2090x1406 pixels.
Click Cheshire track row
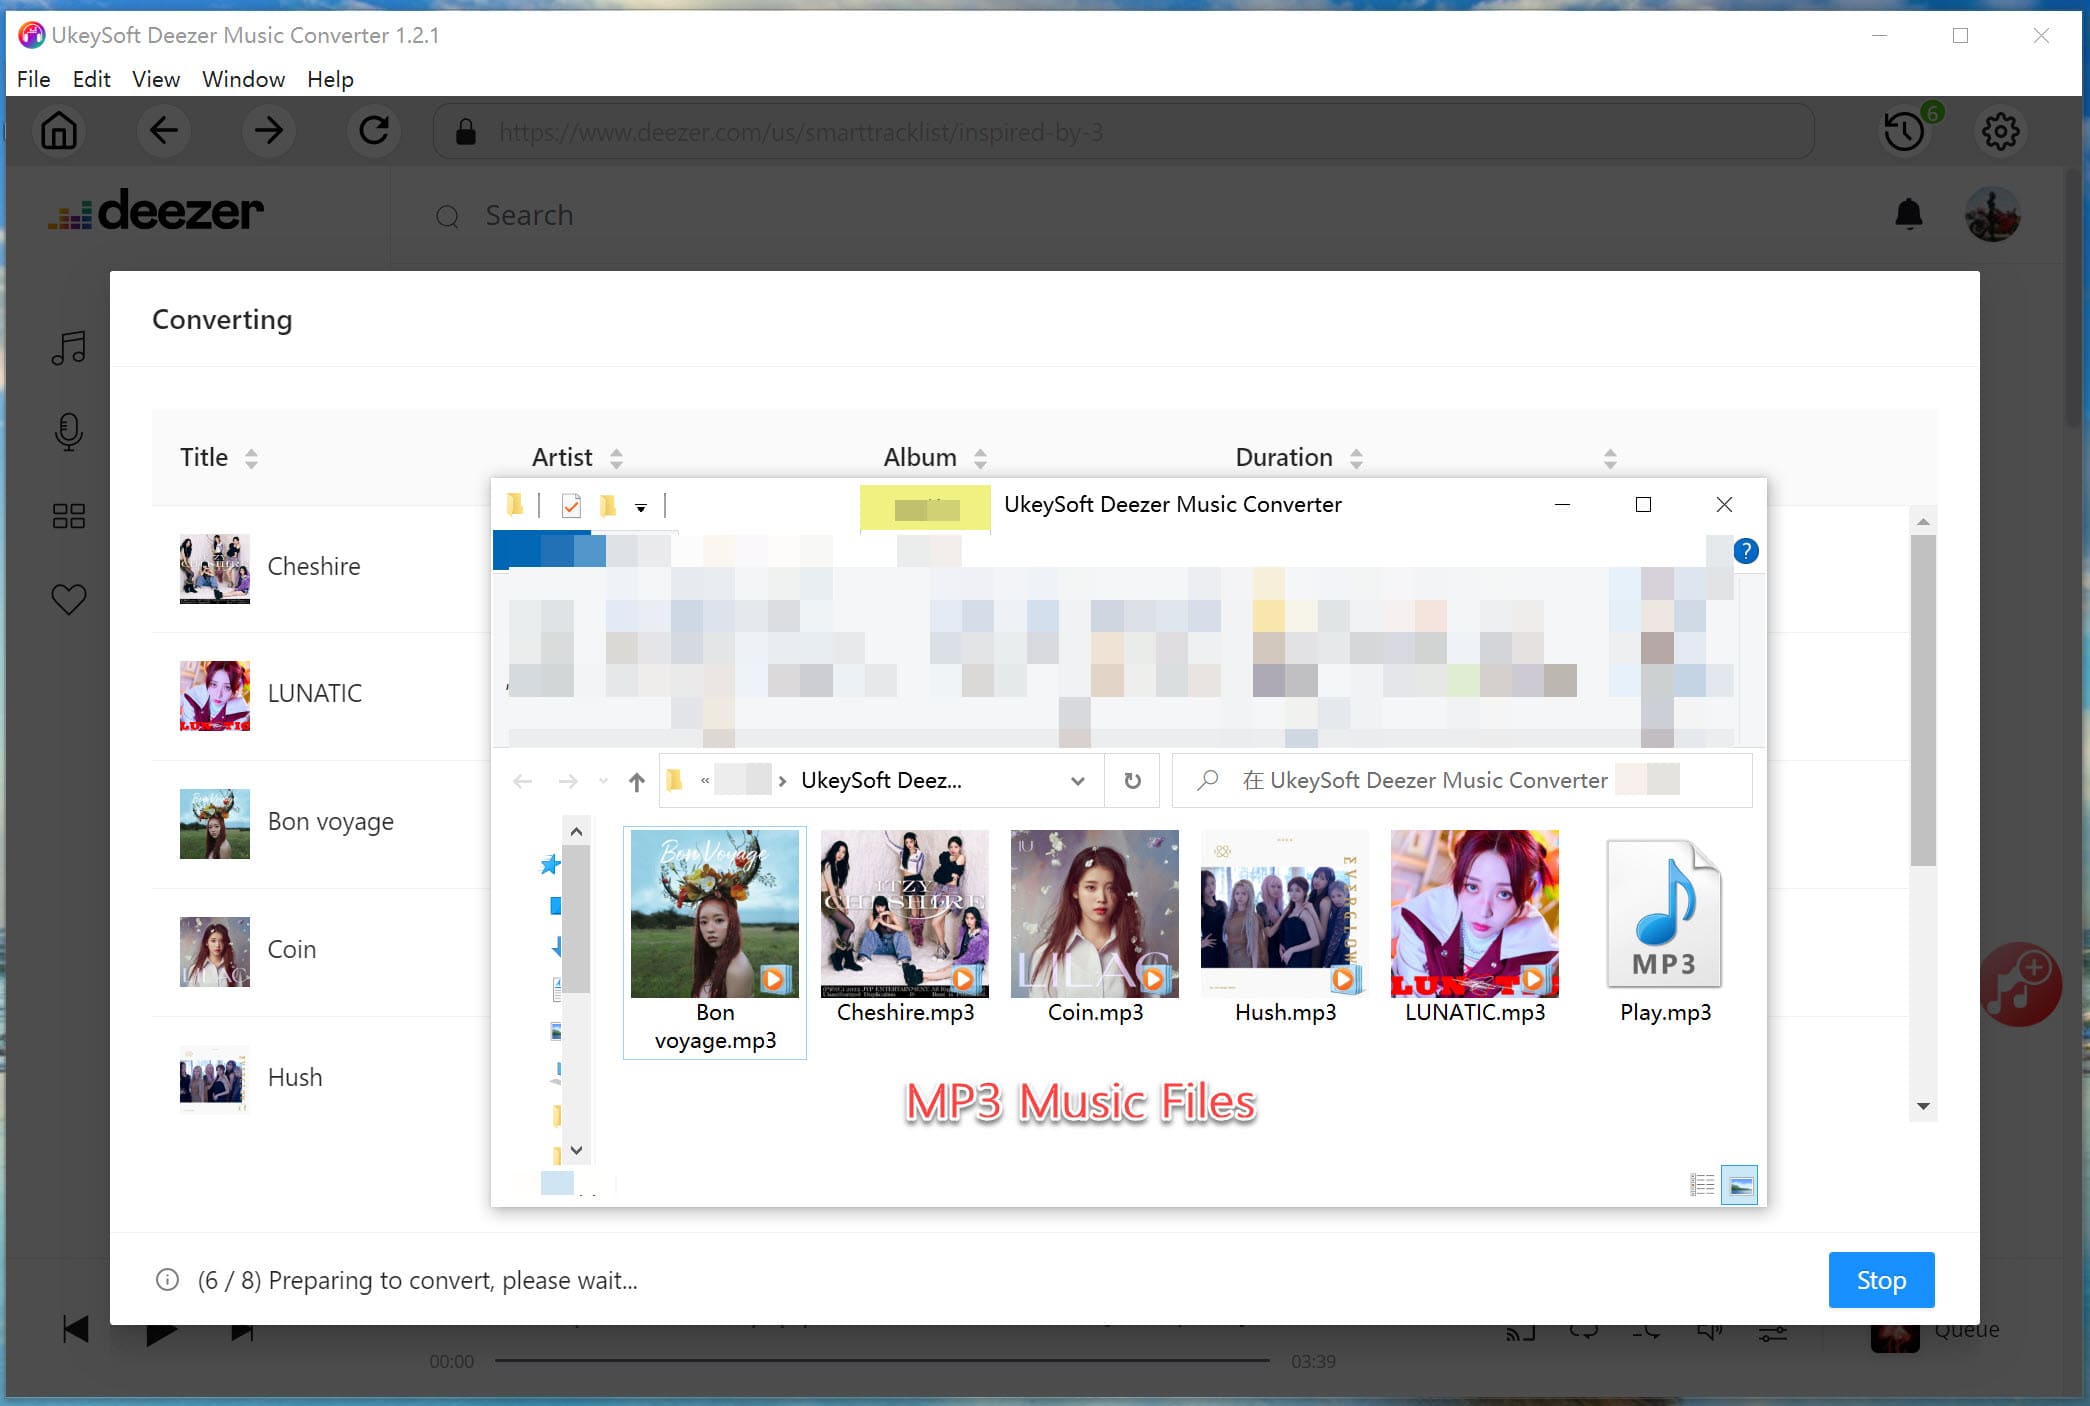pos(320,568)
